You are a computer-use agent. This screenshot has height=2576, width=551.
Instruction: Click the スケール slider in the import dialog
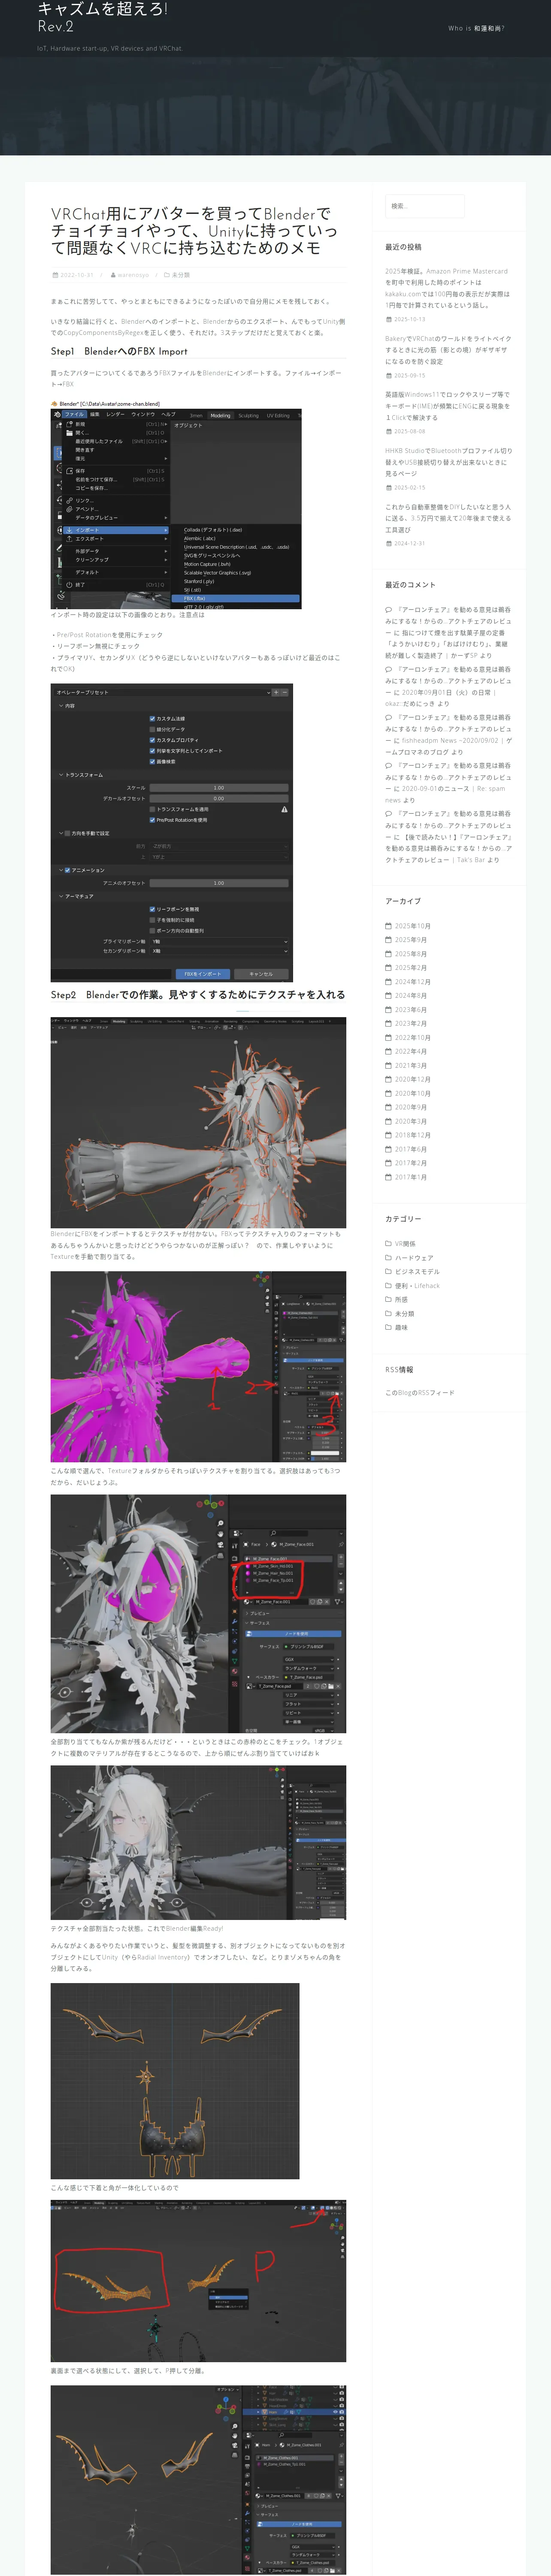click(x=219, y=788)
